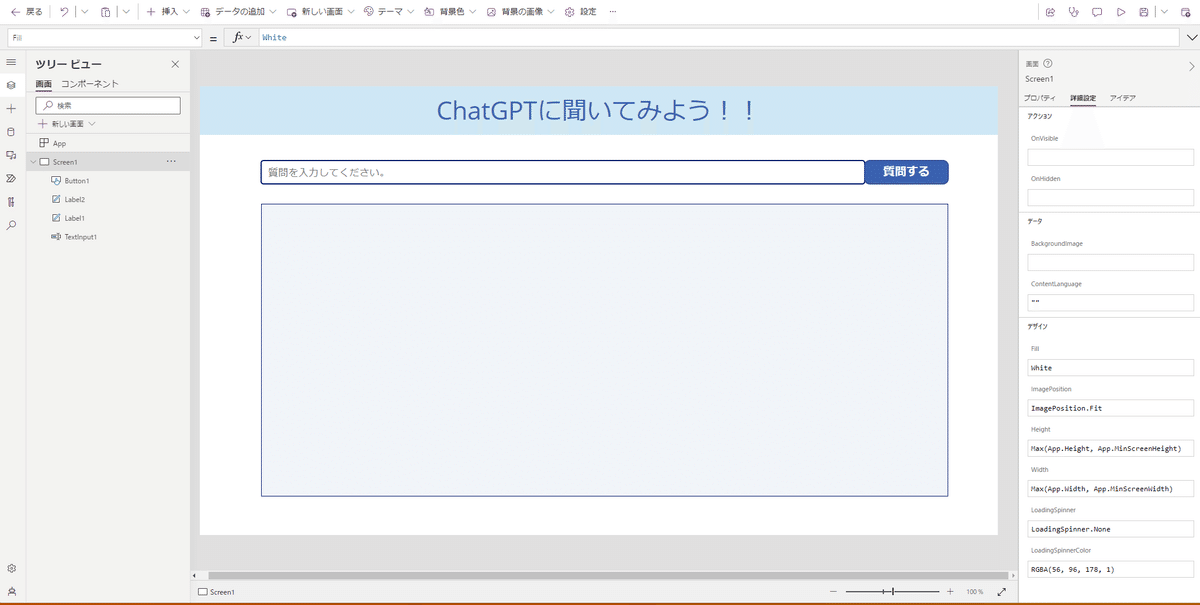Open the 背景色 background color picker
The image size is (1200, 605).
[451, 12]
